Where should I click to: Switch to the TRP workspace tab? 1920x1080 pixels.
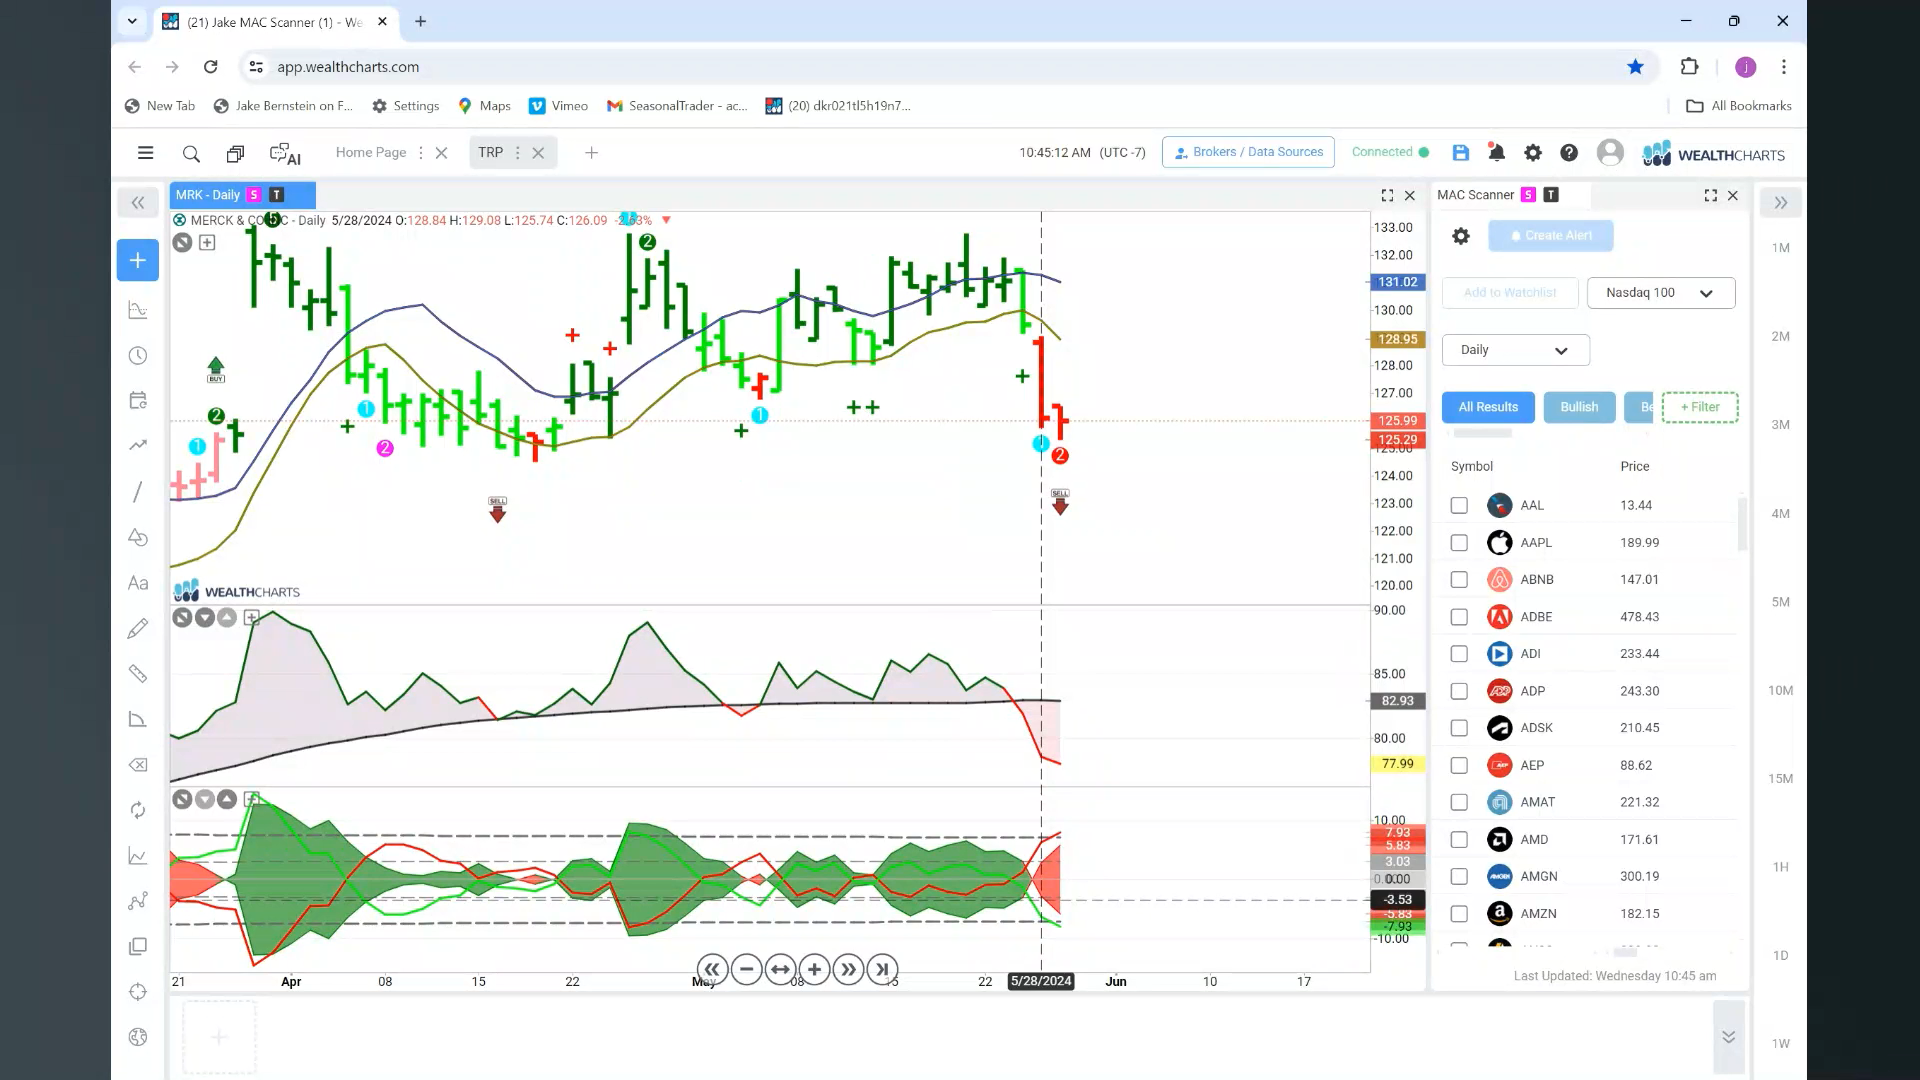click(490, 153)
